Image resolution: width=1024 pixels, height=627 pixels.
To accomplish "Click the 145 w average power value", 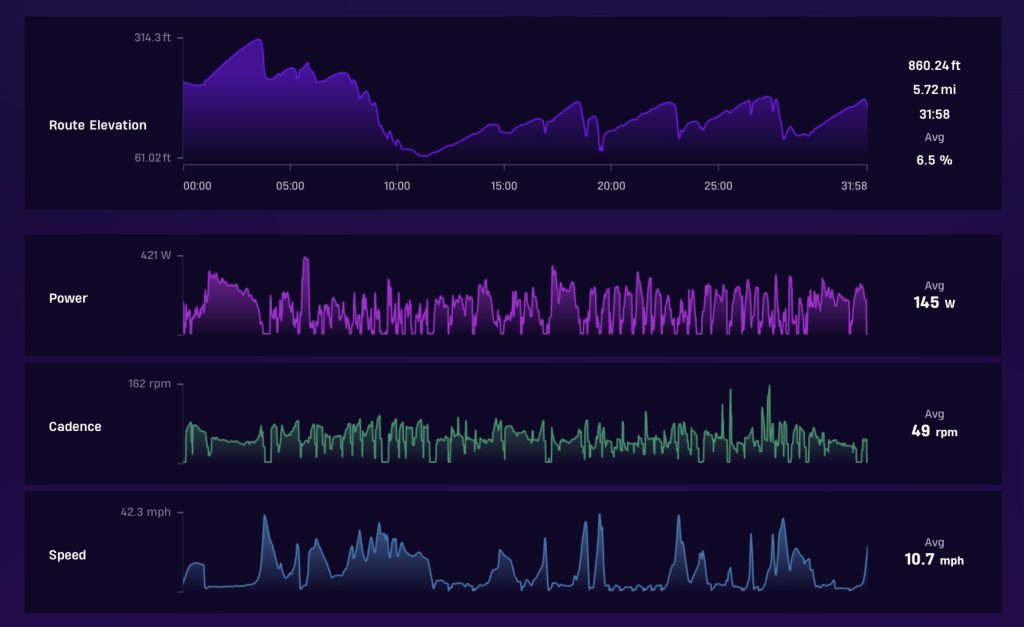I will [934, 302].
